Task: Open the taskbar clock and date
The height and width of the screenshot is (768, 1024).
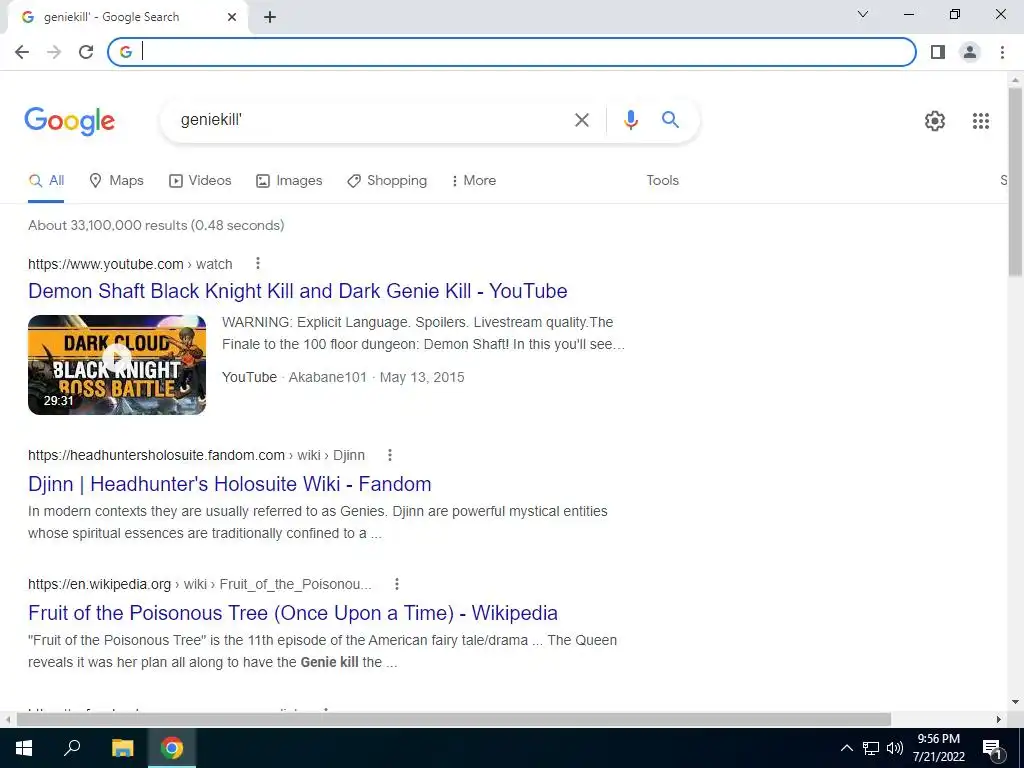Action: click(938, 748)
